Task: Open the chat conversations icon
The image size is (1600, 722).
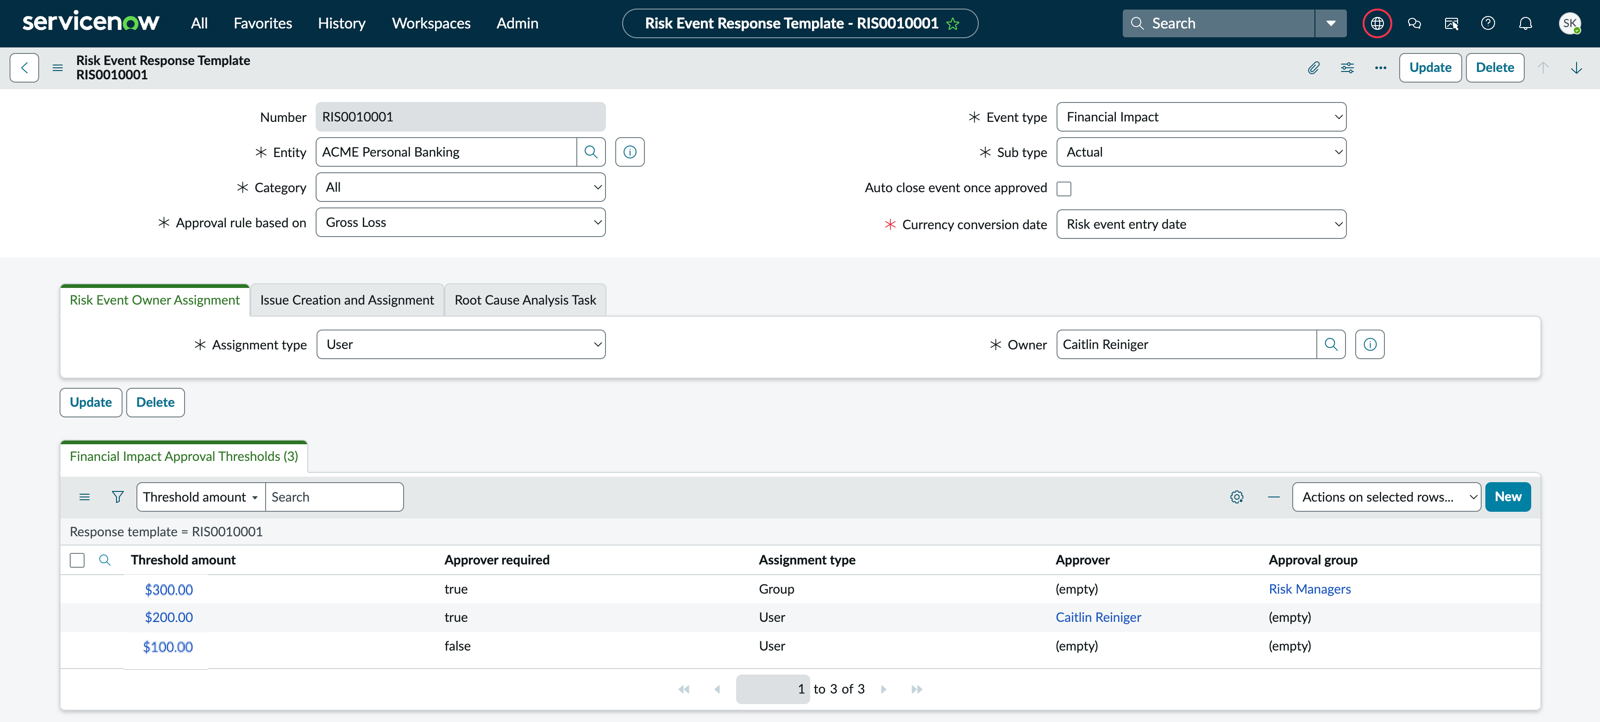Action: point(1414,23)
